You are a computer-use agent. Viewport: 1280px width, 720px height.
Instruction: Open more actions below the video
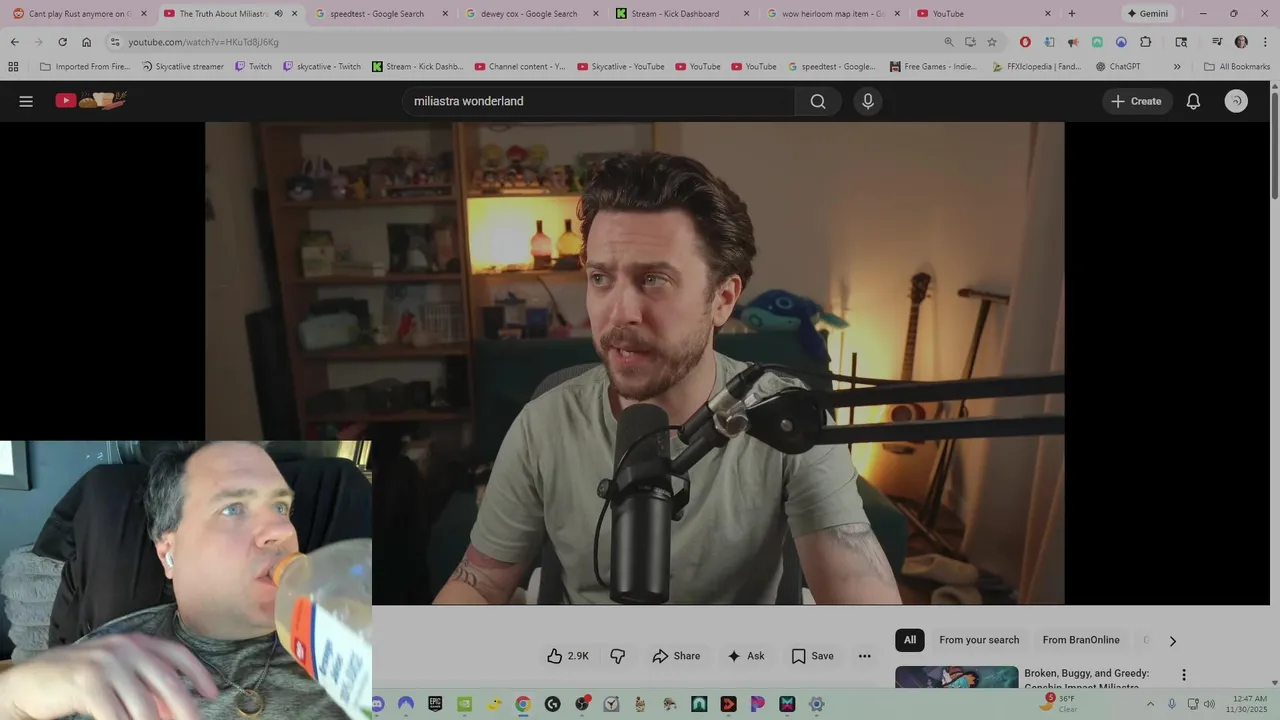click(x=865, y=656)
